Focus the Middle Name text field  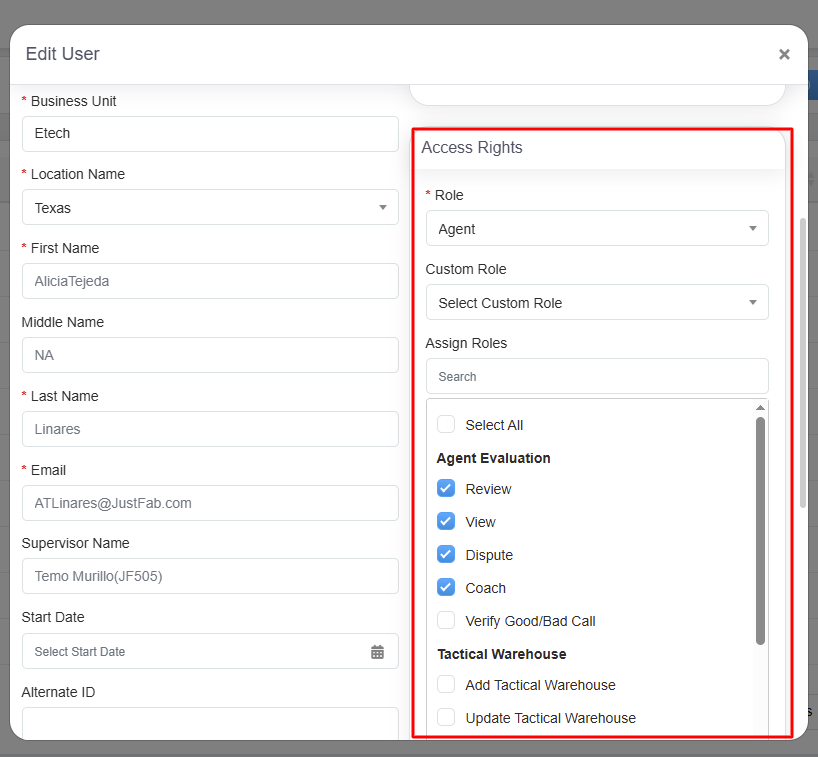click(210, 355)
